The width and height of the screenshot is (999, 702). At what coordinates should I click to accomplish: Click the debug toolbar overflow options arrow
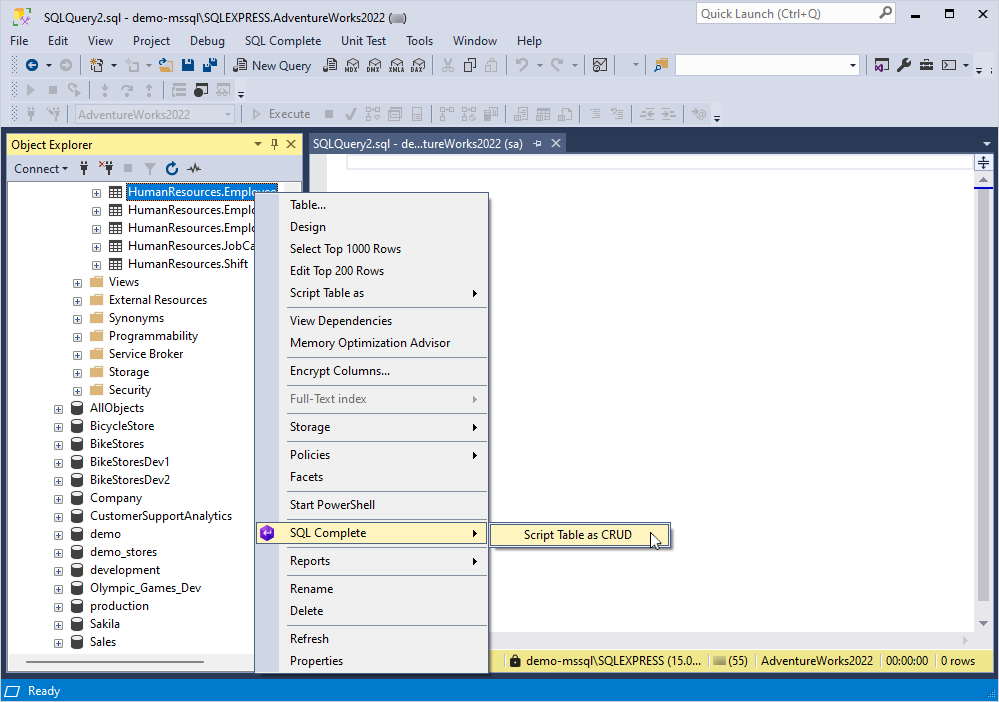click(240, 95)
